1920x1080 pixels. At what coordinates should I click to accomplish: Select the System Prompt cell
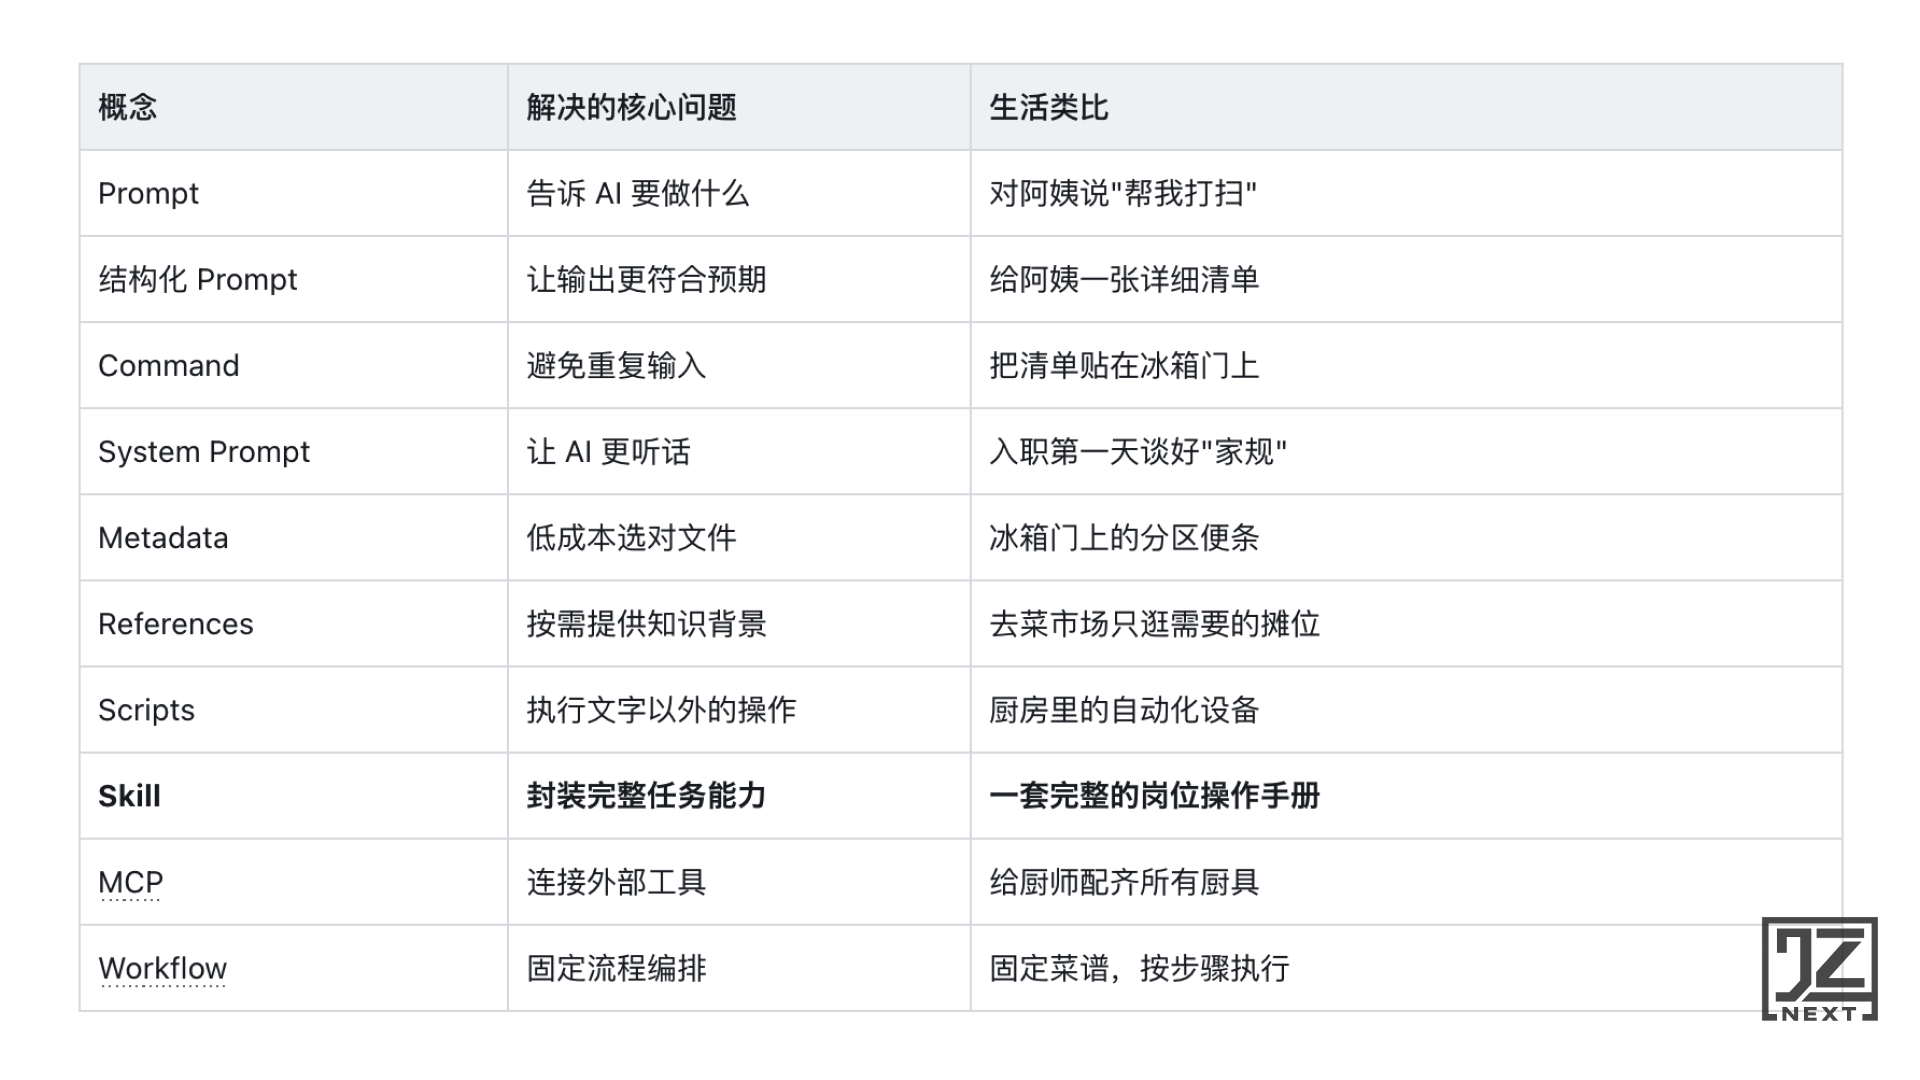204,451
